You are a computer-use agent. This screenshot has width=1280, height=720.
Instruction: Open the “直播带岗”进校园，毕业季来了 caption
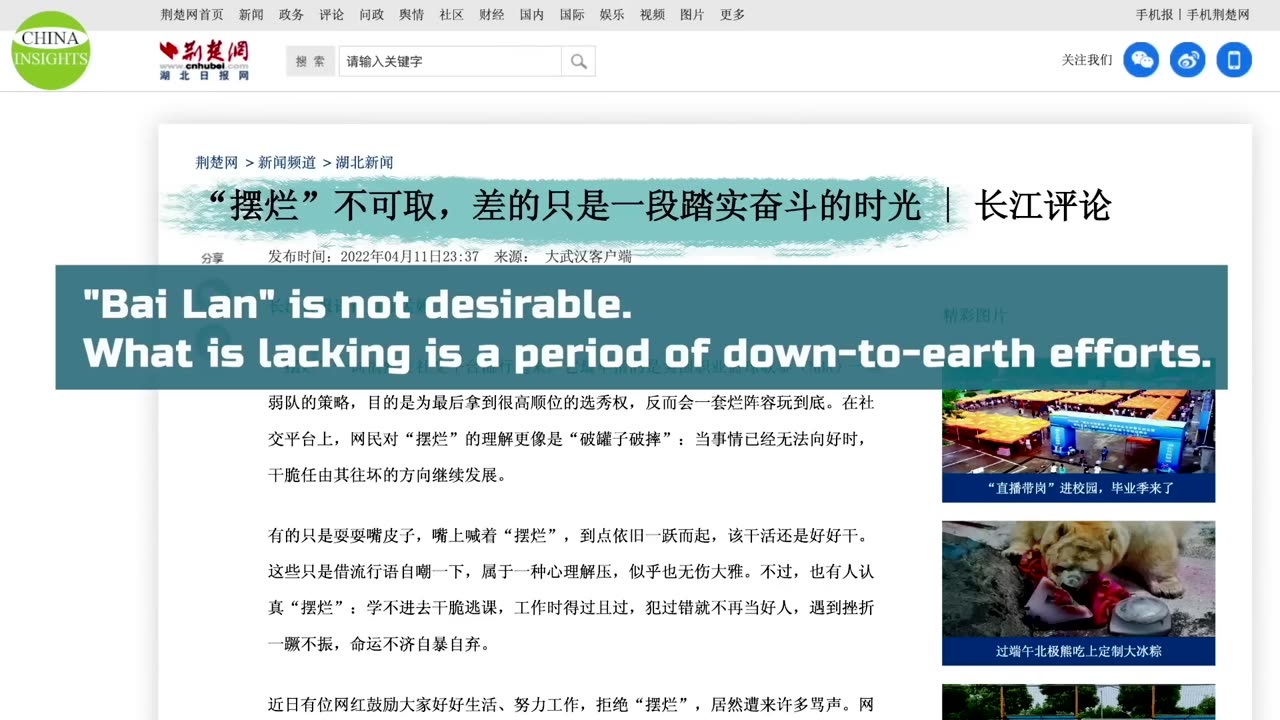tap(1078, 488)
